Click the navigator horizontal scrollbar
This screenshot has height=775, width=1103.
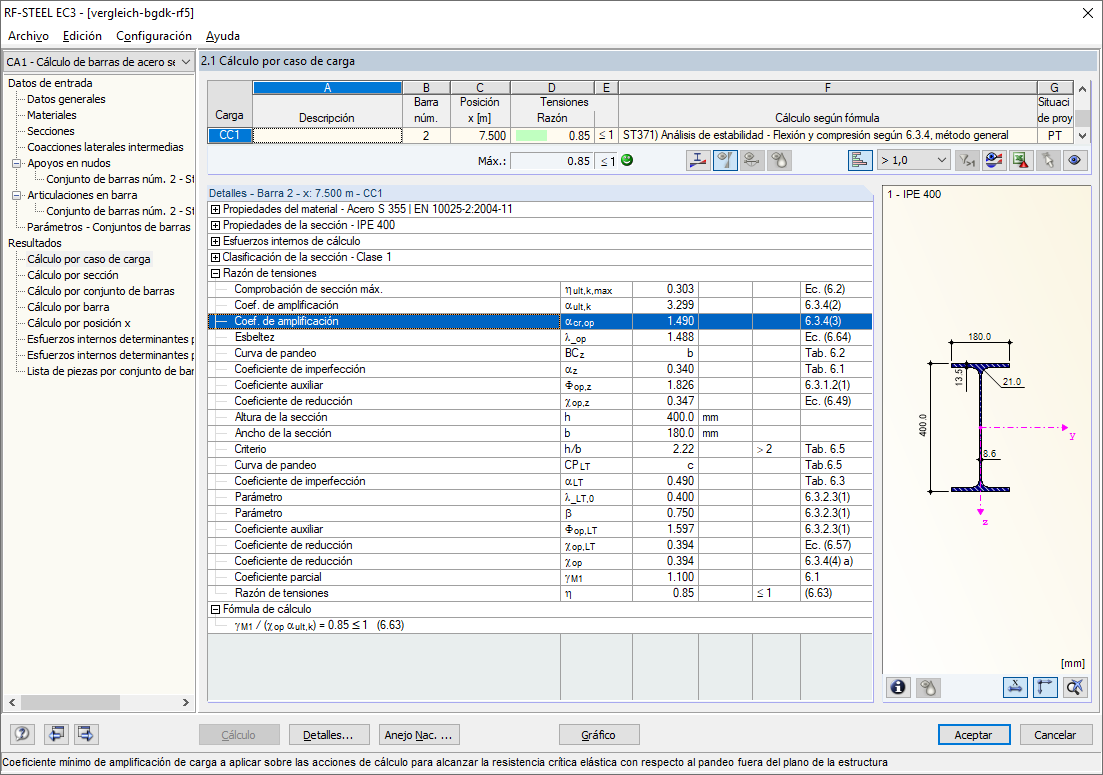(x=70, y=703)
